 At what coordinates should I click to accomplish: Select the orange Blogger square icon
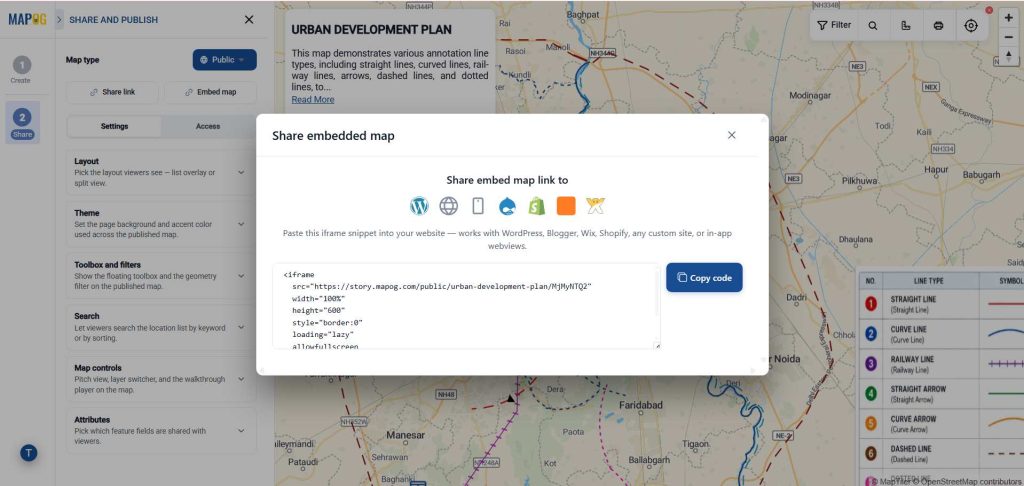click(x=566, y=206)
